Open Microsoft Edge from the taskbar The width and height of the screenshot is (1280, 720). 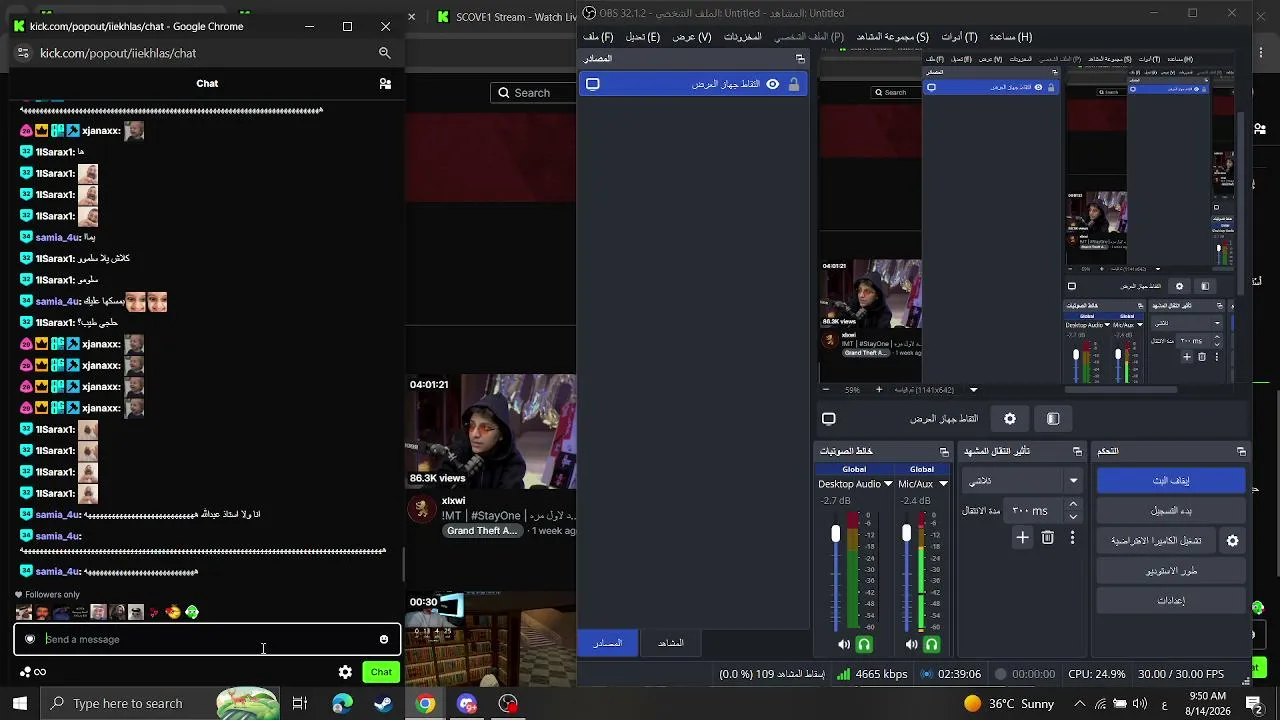[342, 704]
